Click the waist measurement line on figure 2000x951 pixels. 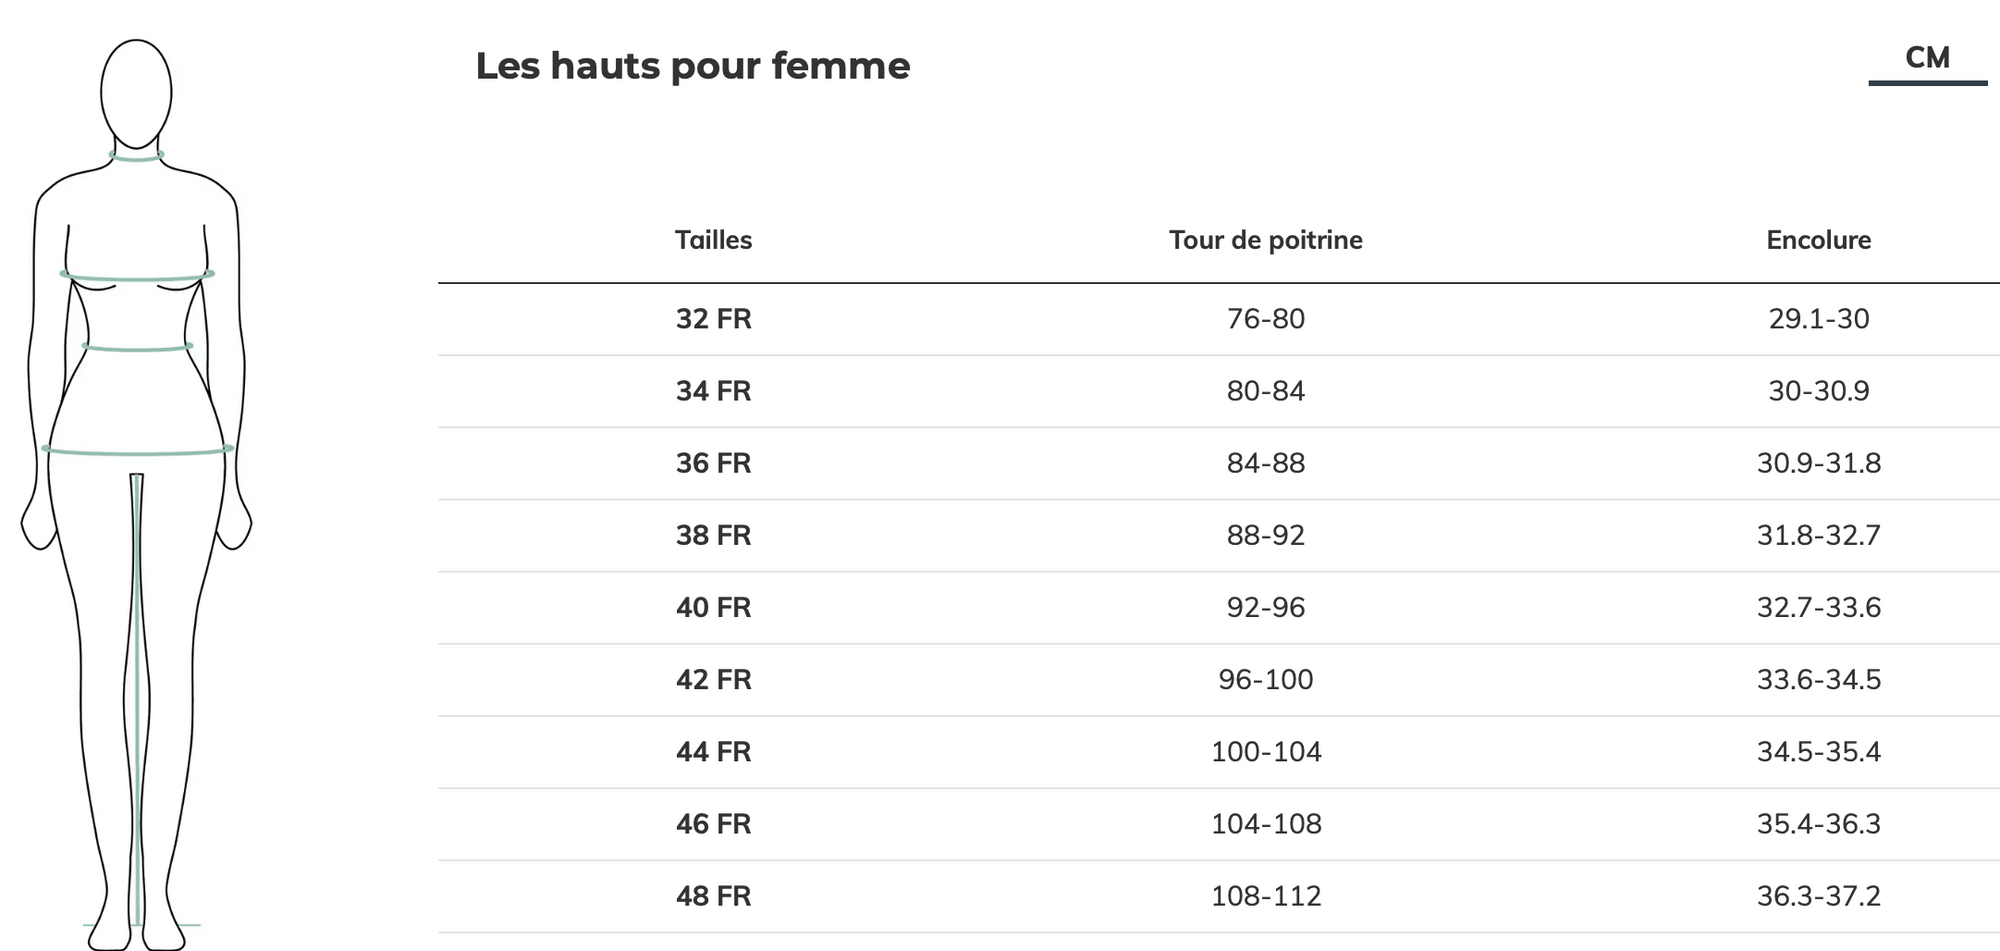(x=137, y=348)
